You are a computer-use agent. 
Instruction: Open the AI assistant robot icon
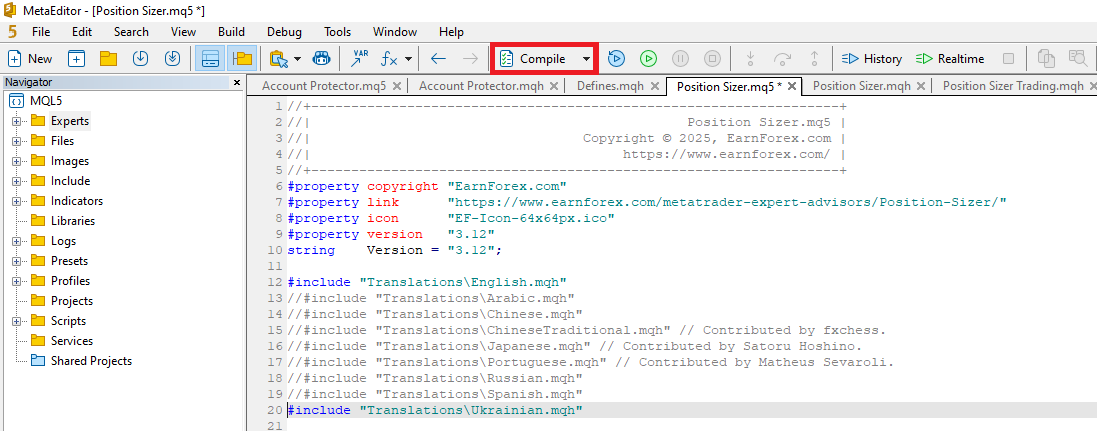coord(321,59)
